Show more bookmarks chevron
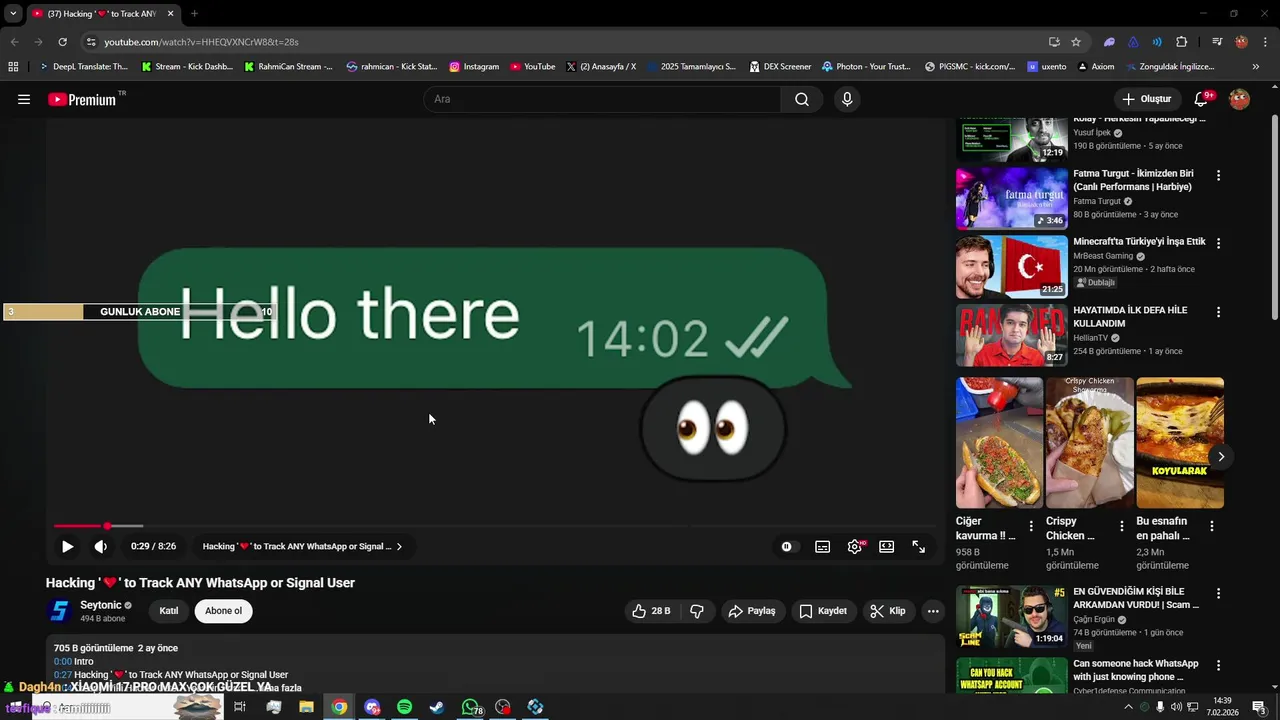This screenshot has width=1280, height=720. coord(1255,67)
